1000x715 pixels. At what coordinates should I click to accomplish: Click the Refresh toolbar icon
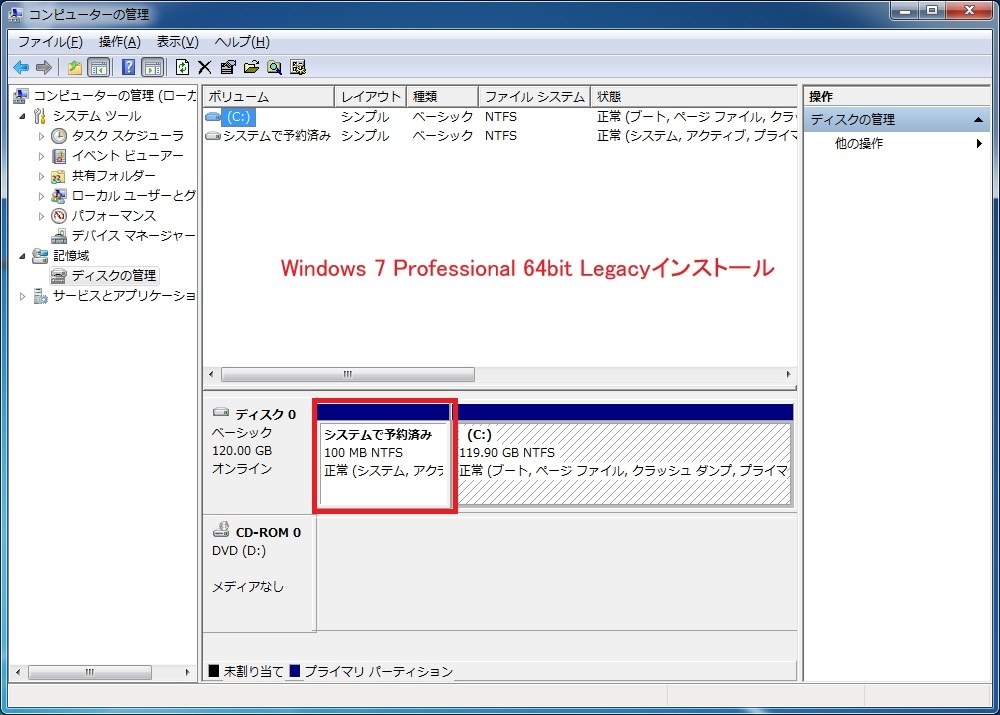coord(182,67)
